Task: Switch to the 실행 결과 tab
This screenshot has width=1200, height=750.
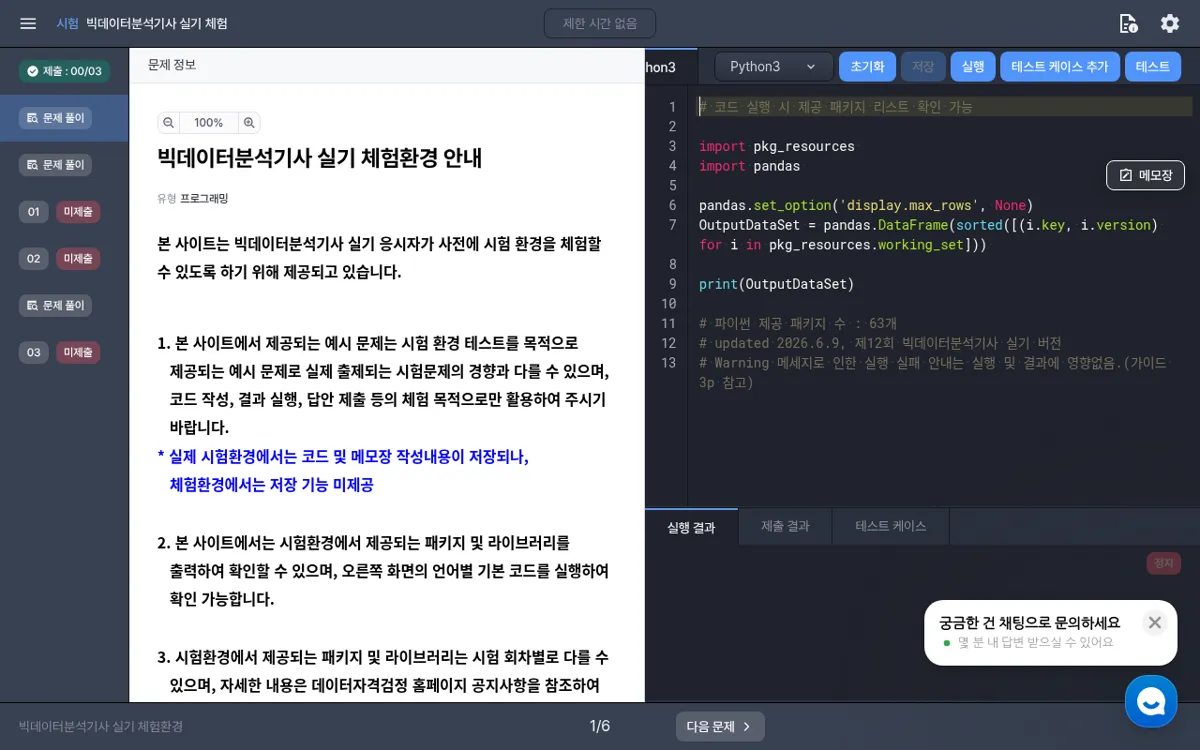Action: 691,527
